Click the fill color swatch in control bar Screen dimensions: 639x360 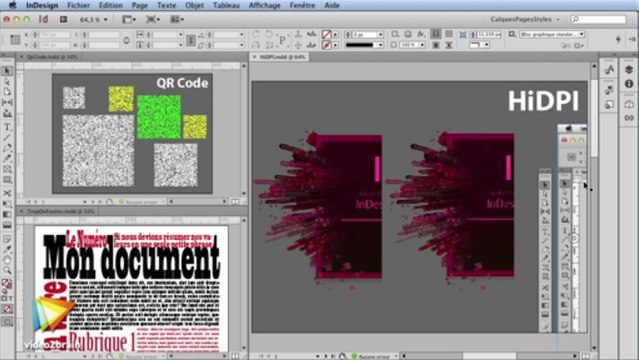click(x=326, y=35)
